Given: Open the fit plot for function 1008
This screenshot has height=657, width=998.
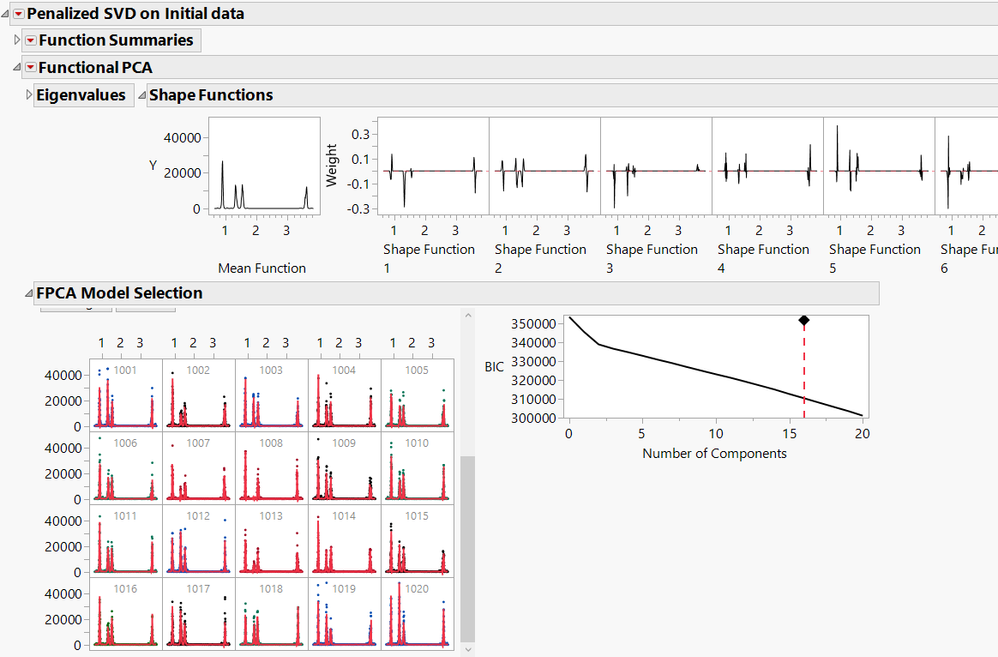Looking at the screenshot, I should click(272, 468).
